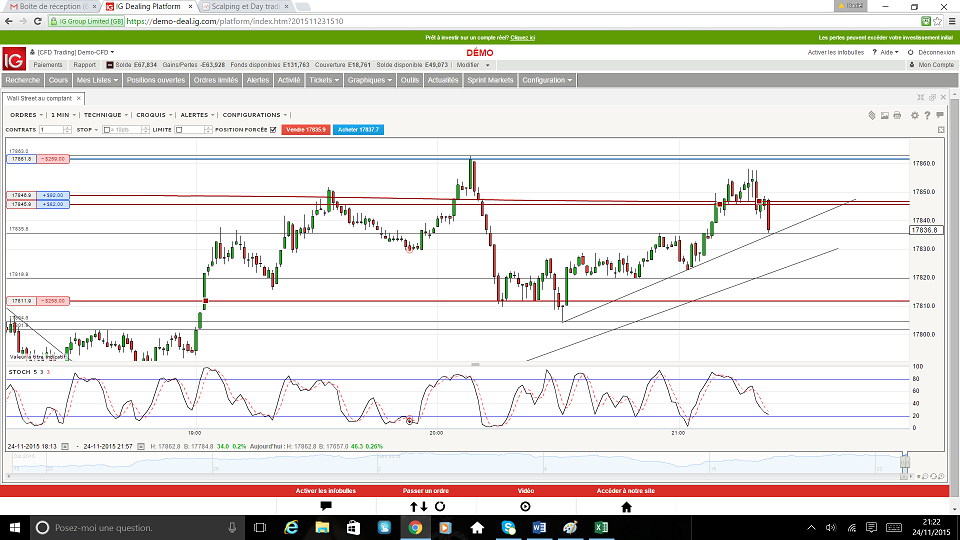960x540 pixels.
Task: Click the IG logo
Action: [x=13, y=59]
